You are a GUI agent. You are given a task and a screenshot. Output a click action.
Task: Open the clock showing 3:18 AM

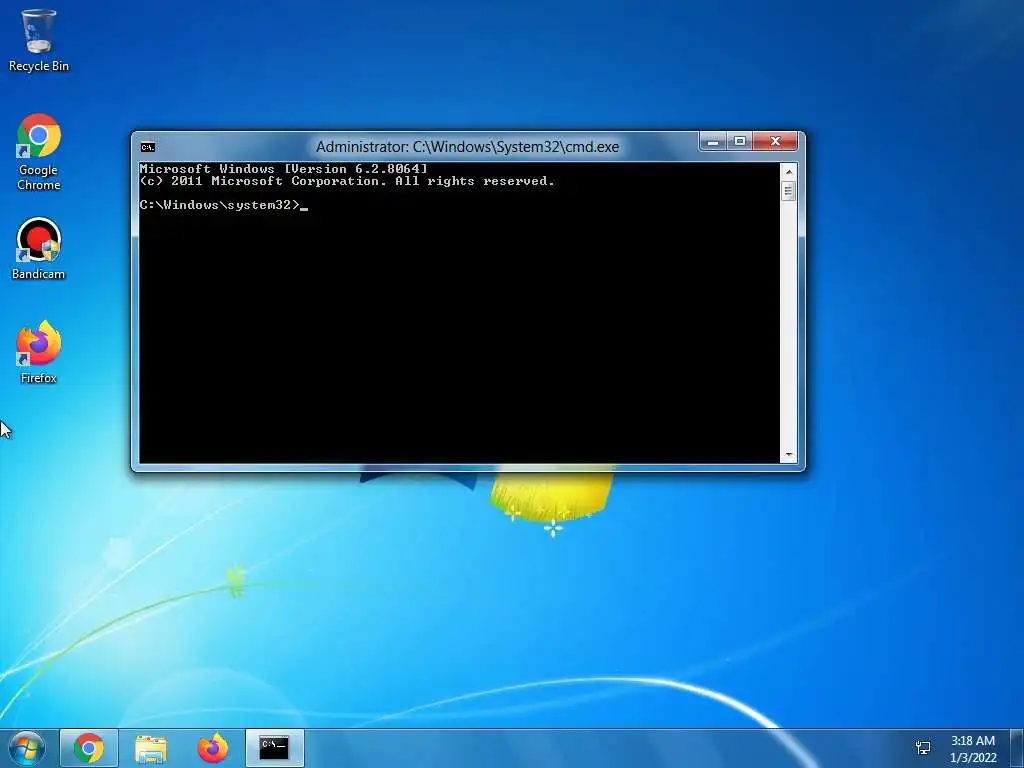[x=973, y=748]
